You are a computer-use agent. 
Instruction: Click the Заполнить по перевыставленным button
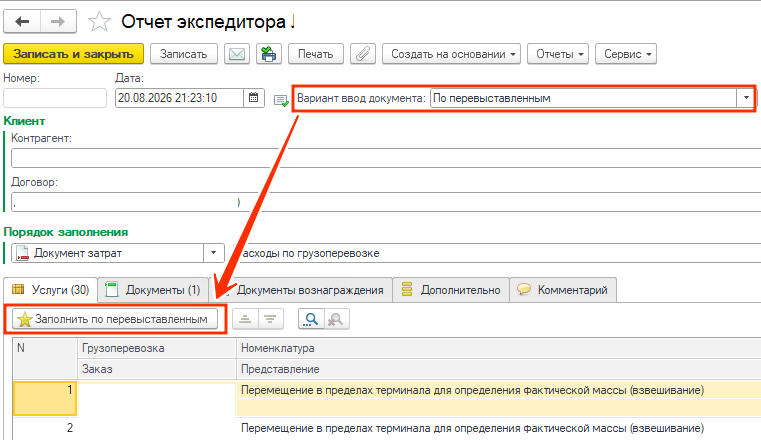pyautogui.click(x=115, y=319)
